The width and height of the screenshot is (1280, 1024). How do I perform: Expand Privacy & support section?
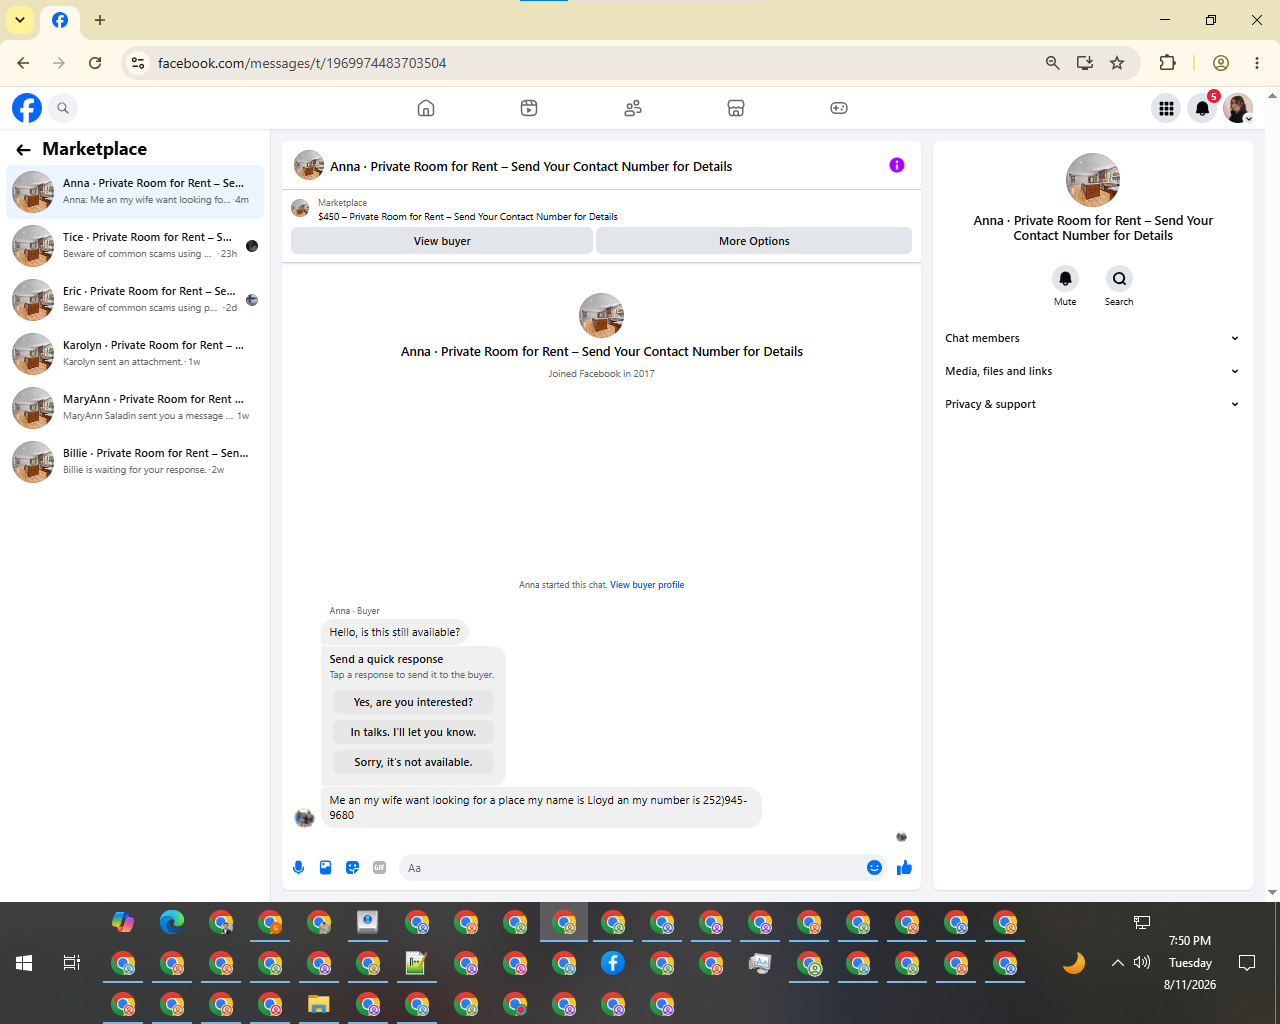click(x=1092, y=404)
